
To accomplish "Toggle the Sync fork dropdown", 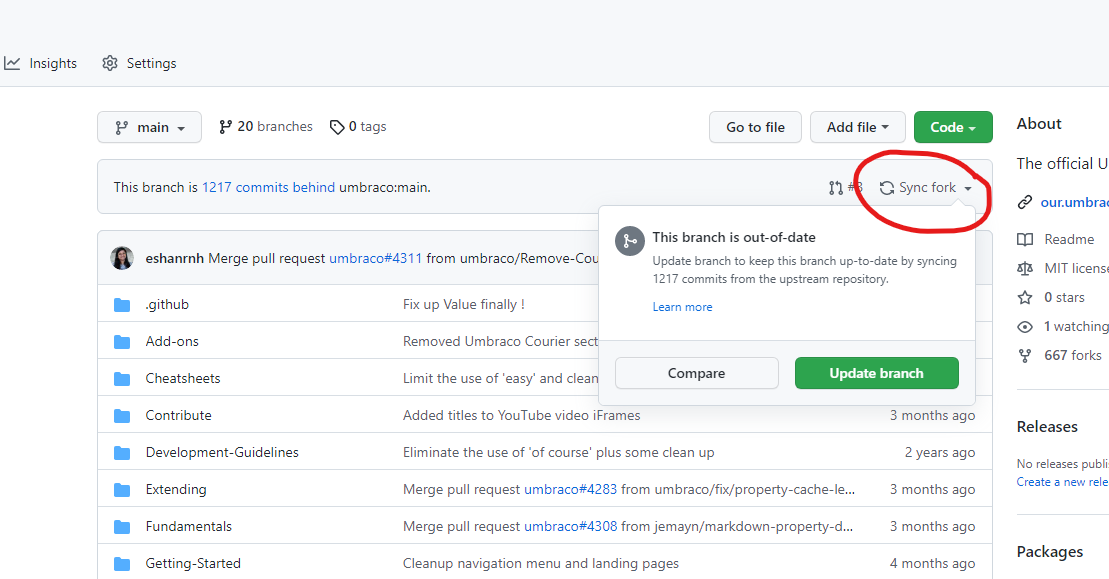I will coord(926,188).
